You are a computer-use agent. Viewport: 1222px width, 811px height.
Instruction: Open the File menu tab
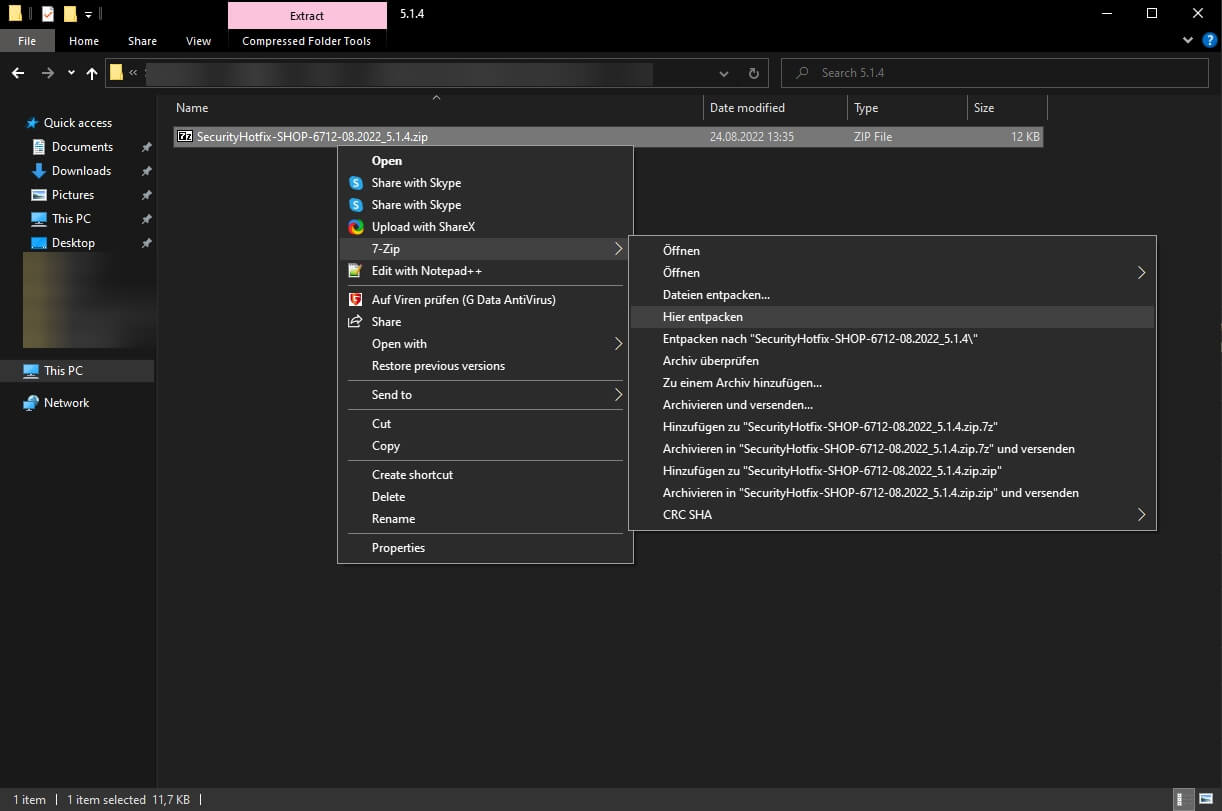(27, 41)
